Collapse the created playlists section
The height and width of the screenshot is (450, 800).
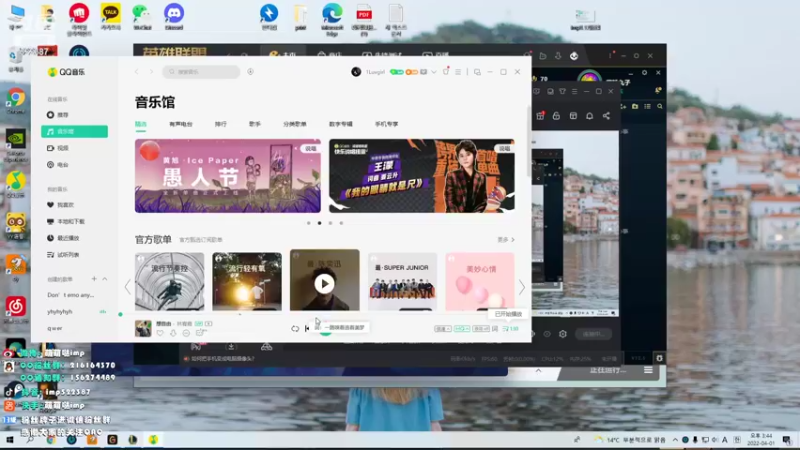click(105, 279)
